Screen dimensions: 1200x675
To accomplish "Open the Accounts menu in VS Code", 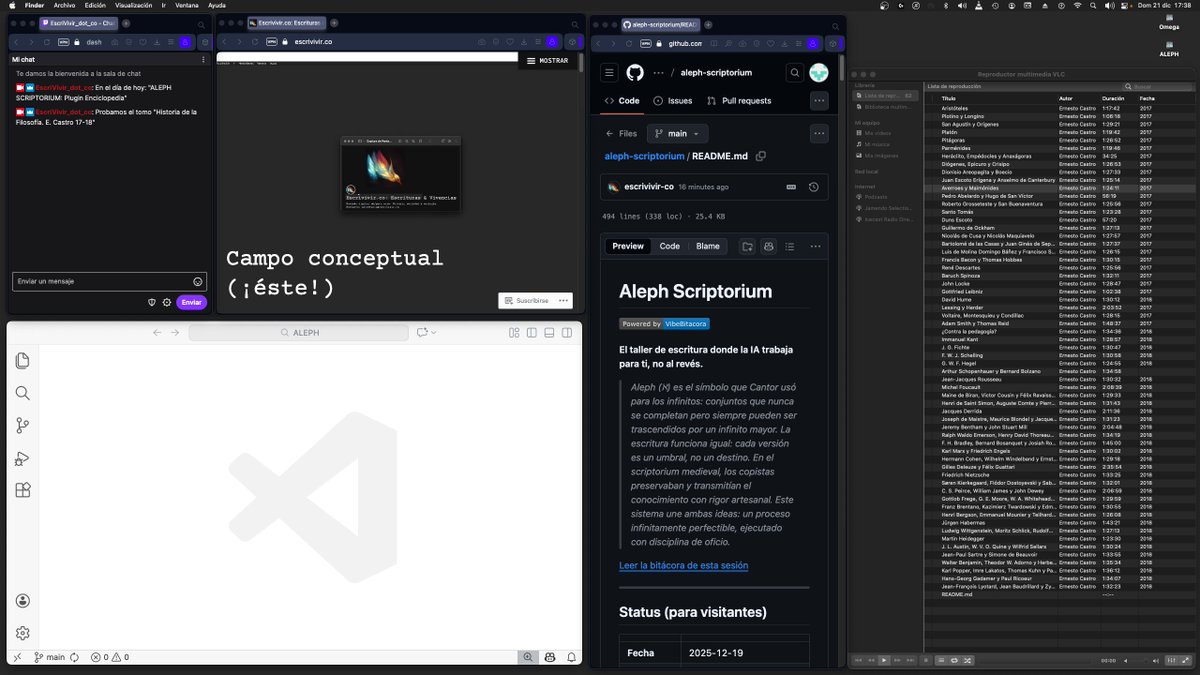I will pos(22,600).
